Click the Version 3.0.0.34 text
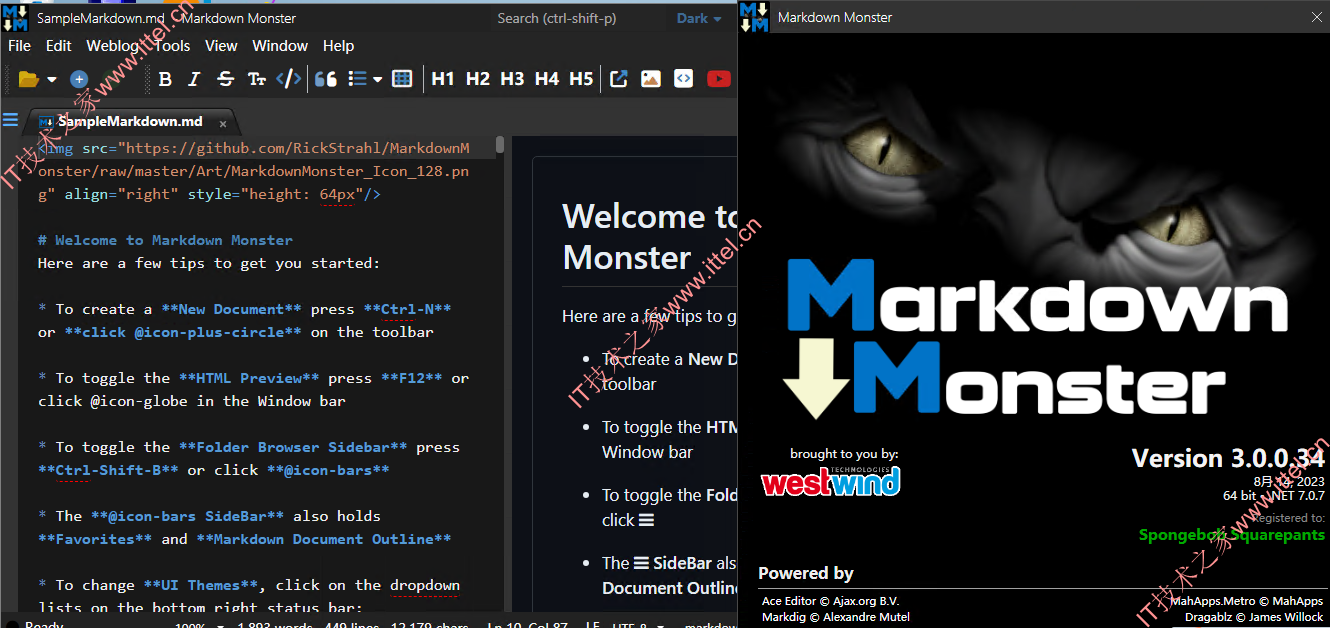This screenshot has width=1330, height=628. 1228,458
